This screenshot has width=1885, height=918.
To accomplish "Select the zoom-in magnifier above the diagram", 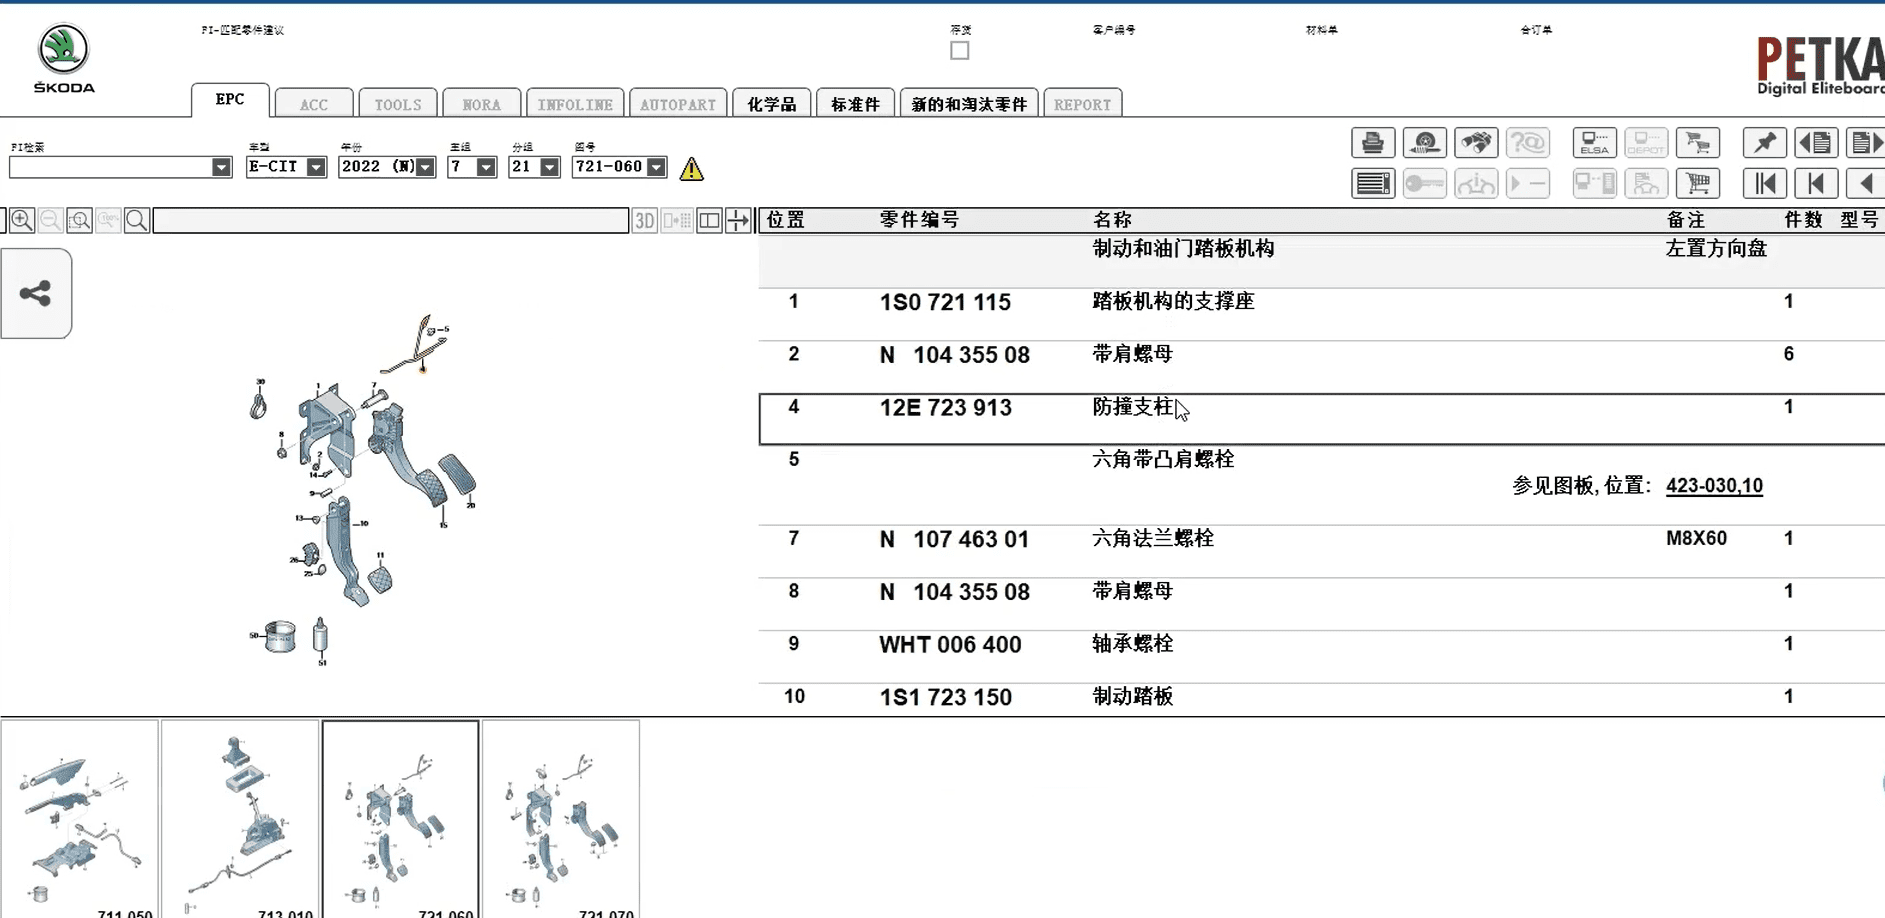I will pos(22,220).
